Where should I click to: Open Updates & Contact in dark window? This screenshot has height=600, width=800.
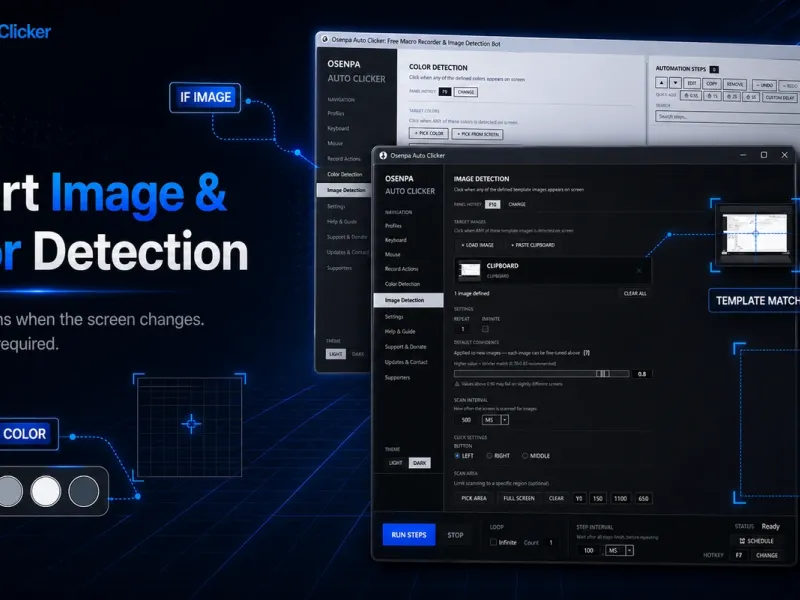(406, 362)
